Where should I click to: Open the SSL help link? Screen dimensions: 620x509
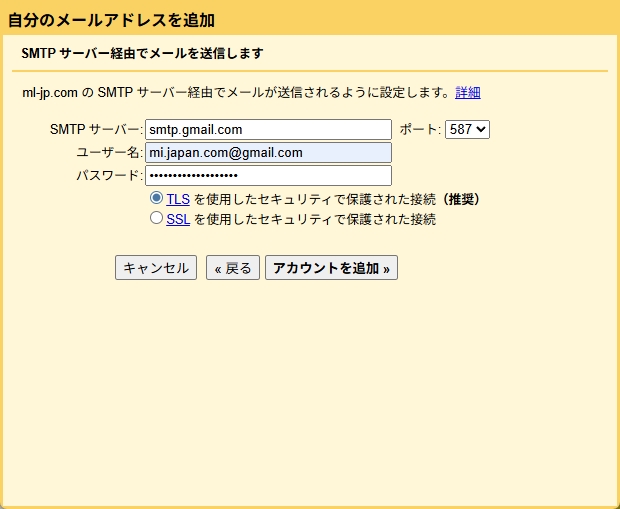pyautogui.click(x=178, y=219)
